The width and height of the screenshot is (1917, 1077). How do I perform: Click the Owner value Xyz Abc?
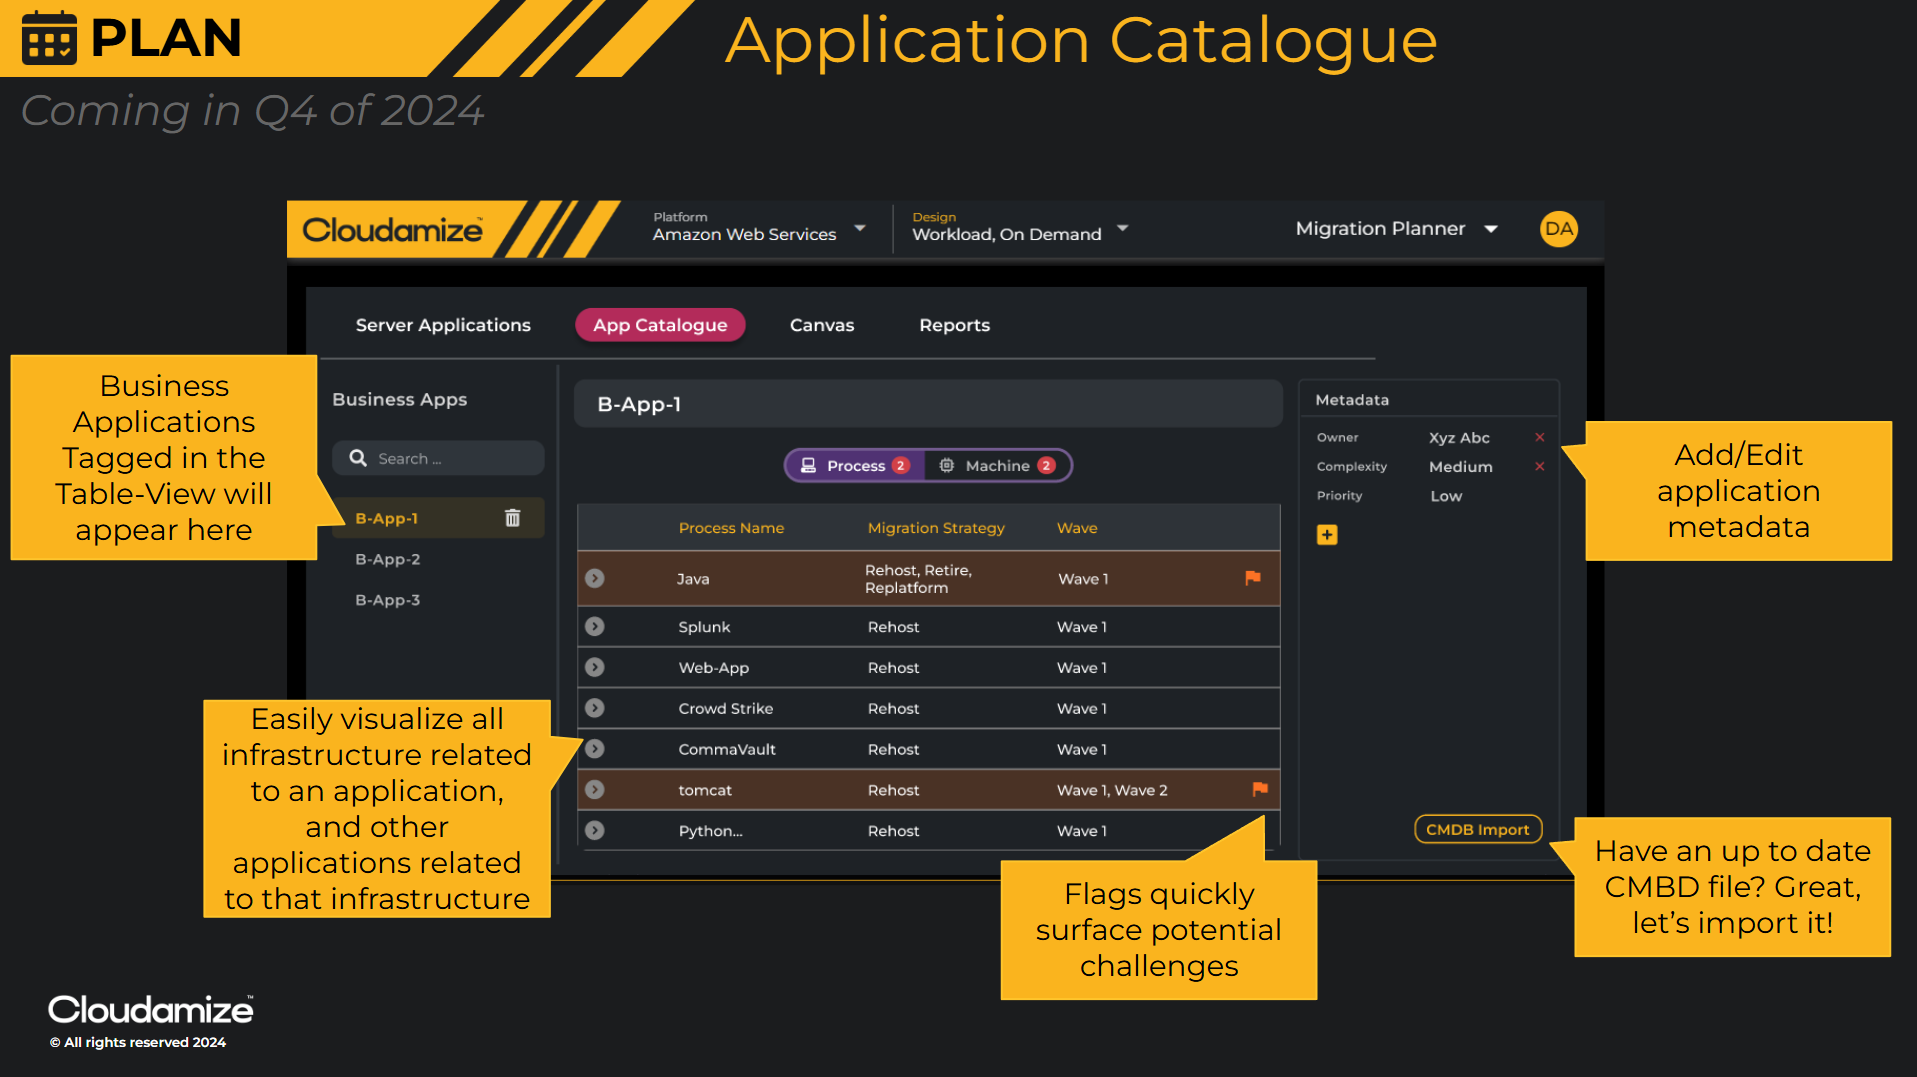pyautogui.click(x=1459, y=437)
